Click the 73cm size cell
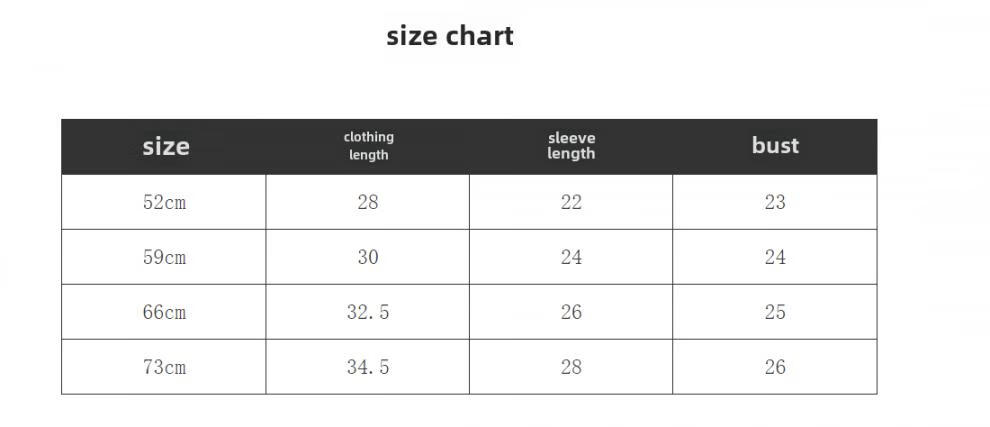Viewport: 990px width, 427px height. click(165, 367)
